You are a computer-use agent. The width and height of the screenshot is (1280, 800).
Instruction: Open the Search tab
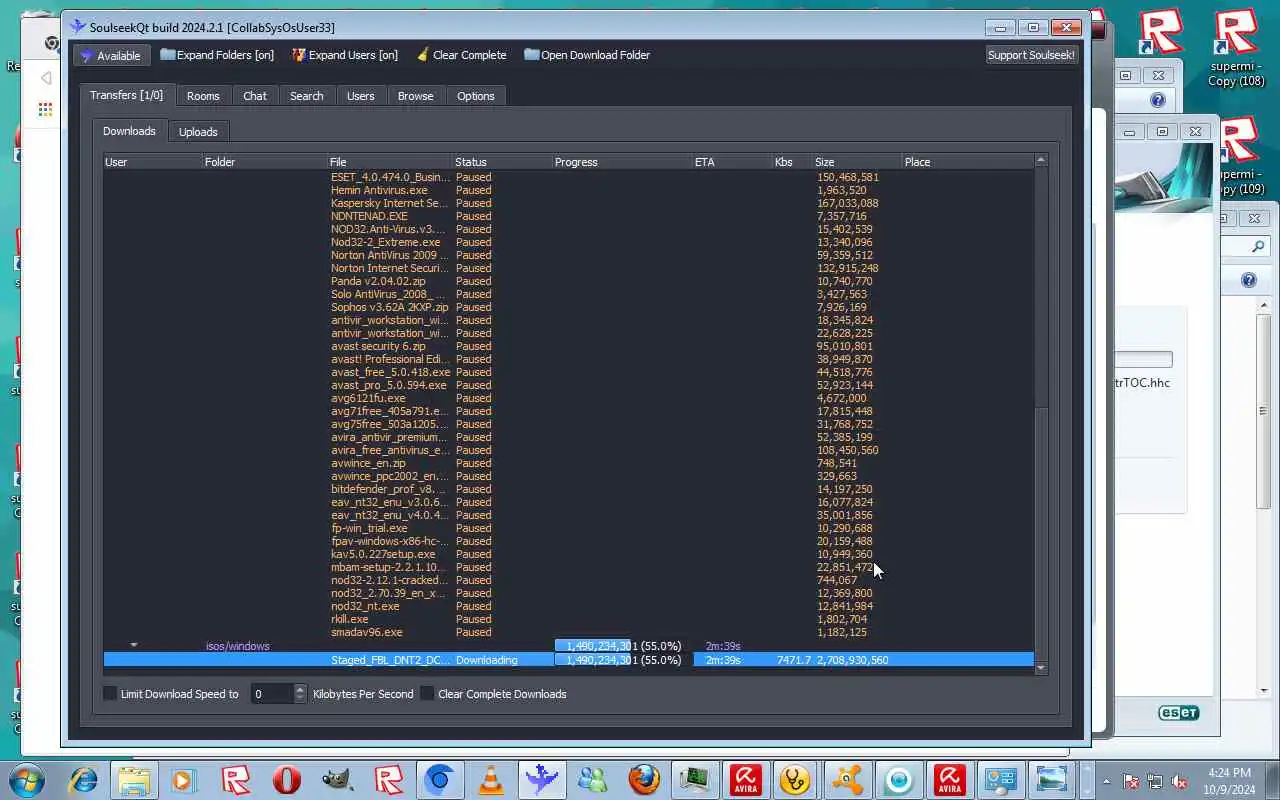pos(307,96)
